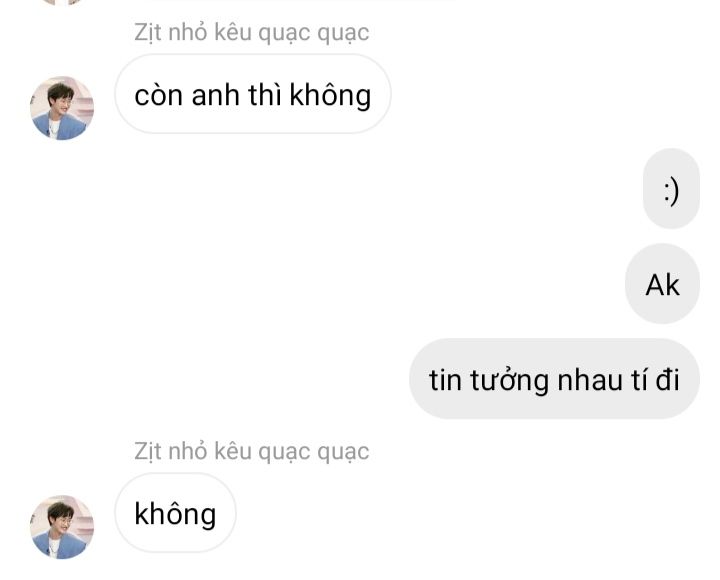This screenshot has height=580, width=720.
Task: Click the word "anh" in the first message
Action: (x=215, y=96)
